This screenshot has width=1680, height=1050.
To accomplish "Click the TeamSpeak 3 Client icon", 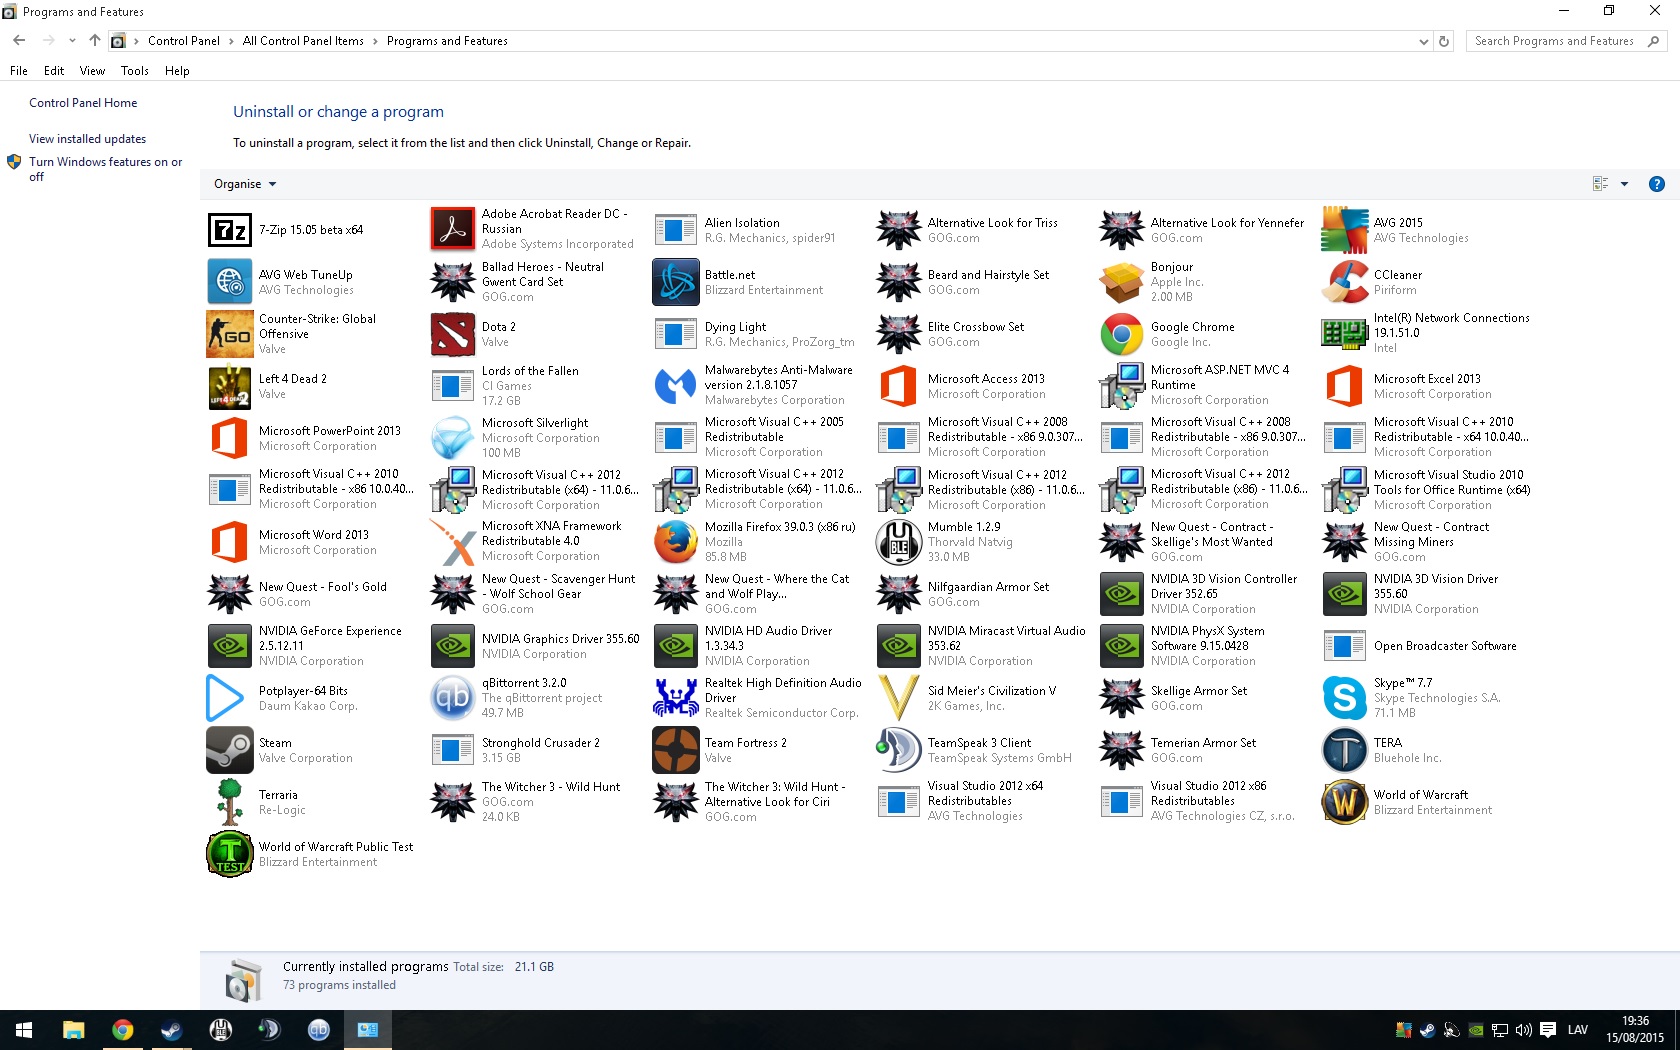I will tap(898, 750).
